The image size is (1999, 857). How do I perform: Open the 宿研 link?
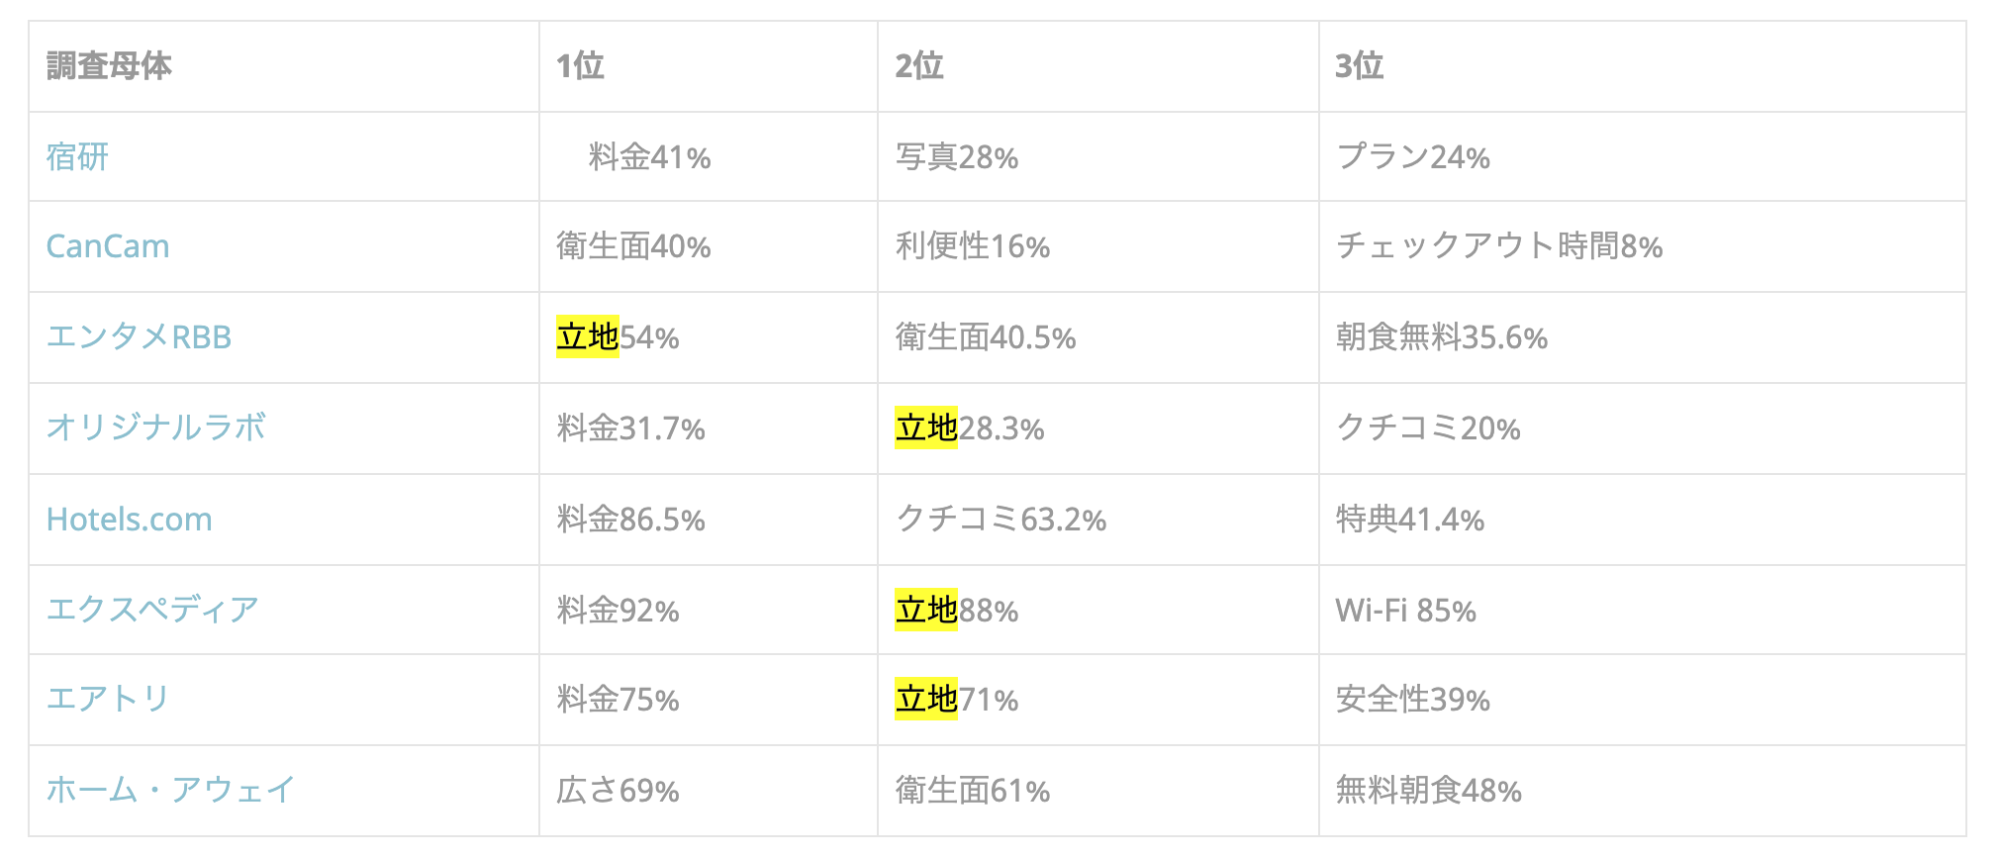77,157
